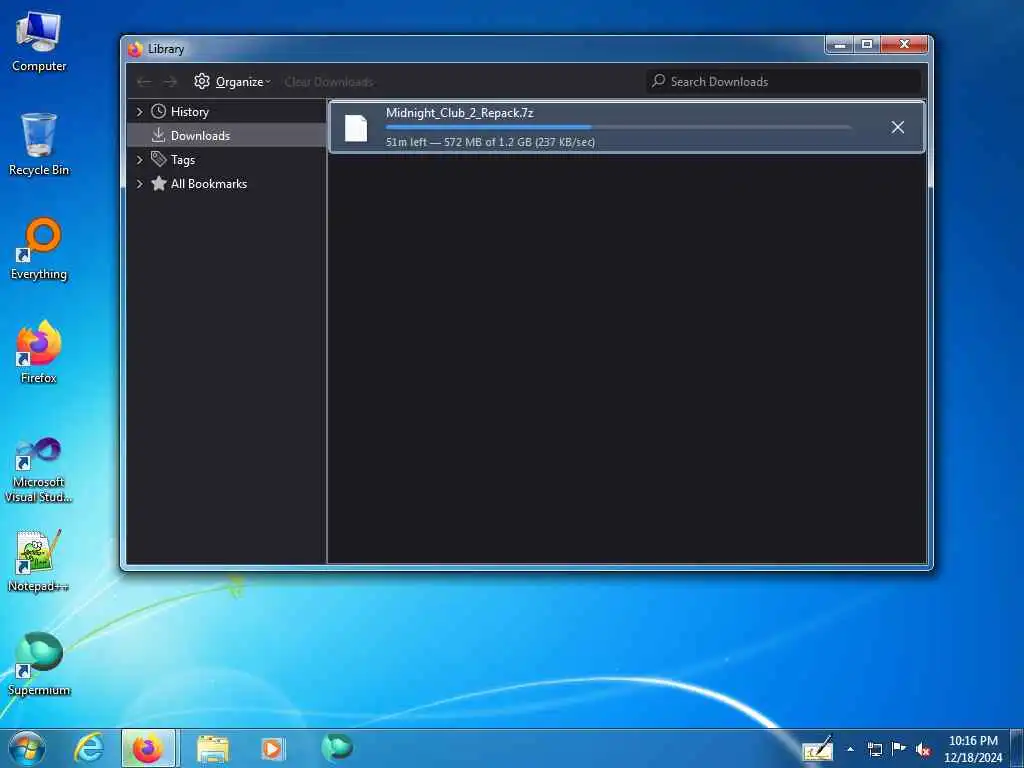The image size is (1024, 768).
Task: Minimize the Library window
Action: [840, 44]
